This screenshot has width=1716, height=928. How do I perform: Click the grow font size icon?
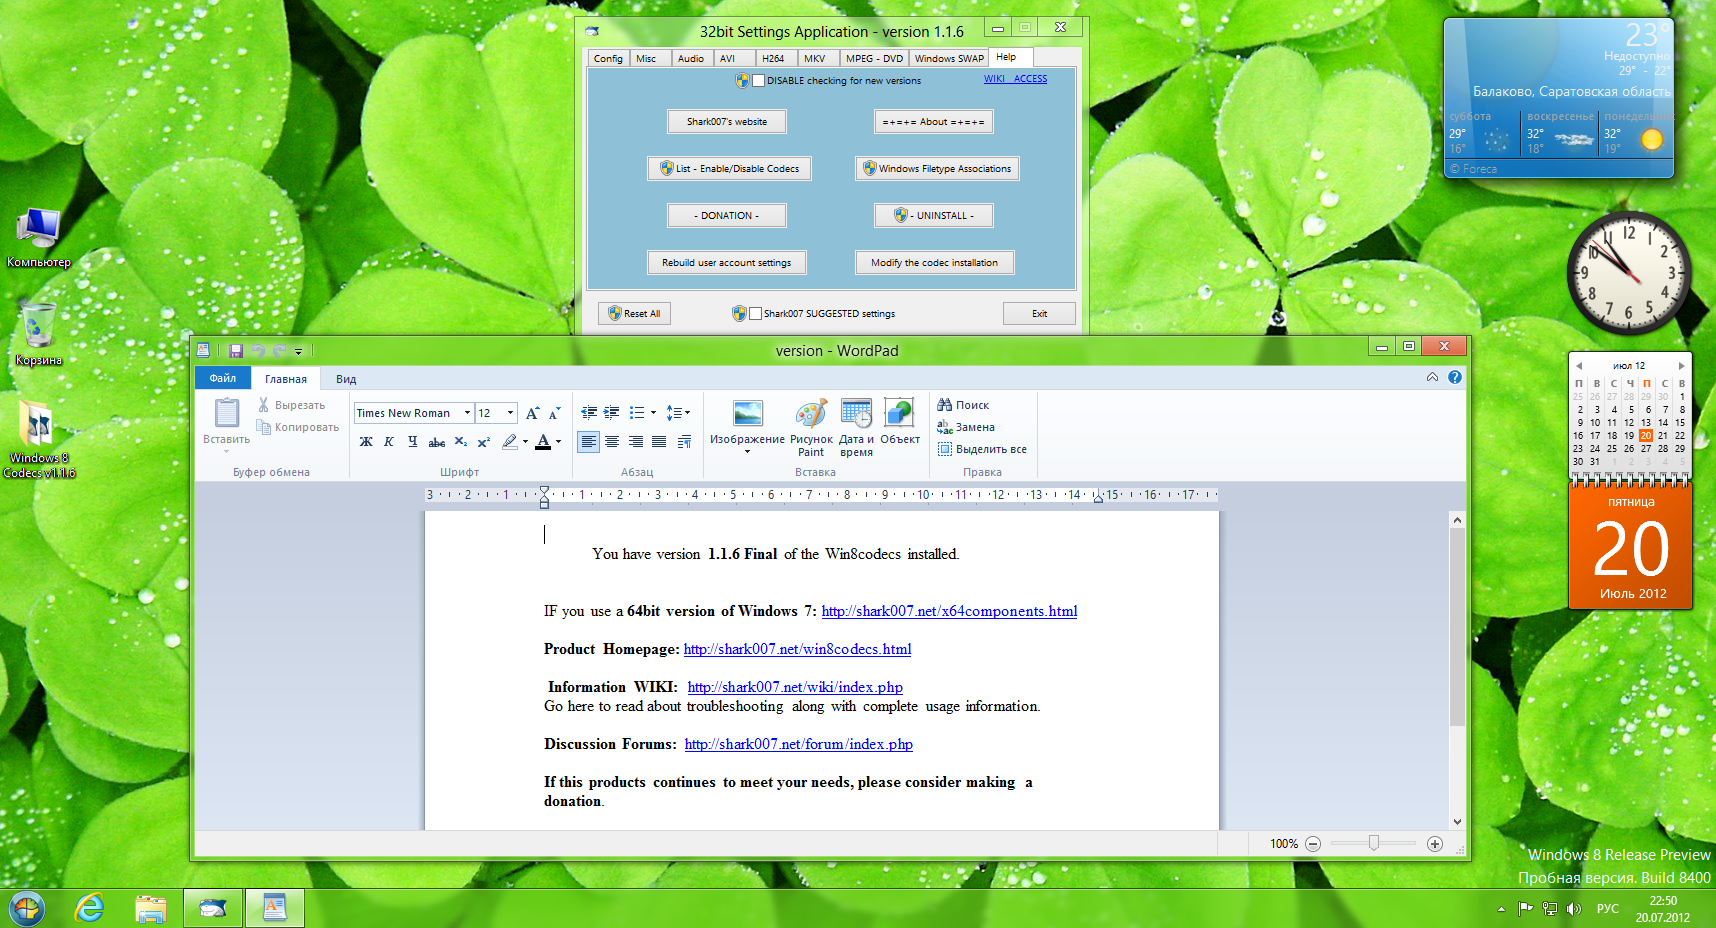532,413
